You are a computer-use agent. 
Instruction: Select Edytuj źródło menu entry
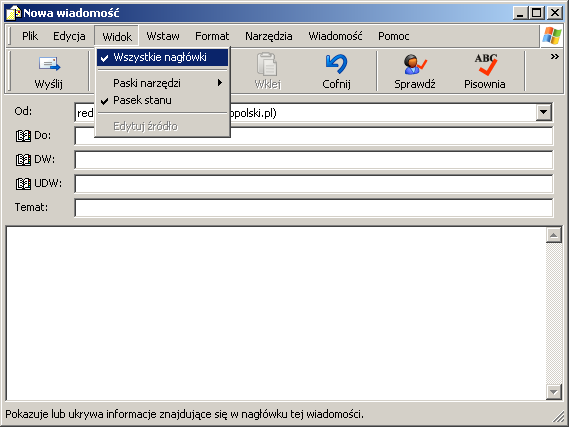coord(162,126)
